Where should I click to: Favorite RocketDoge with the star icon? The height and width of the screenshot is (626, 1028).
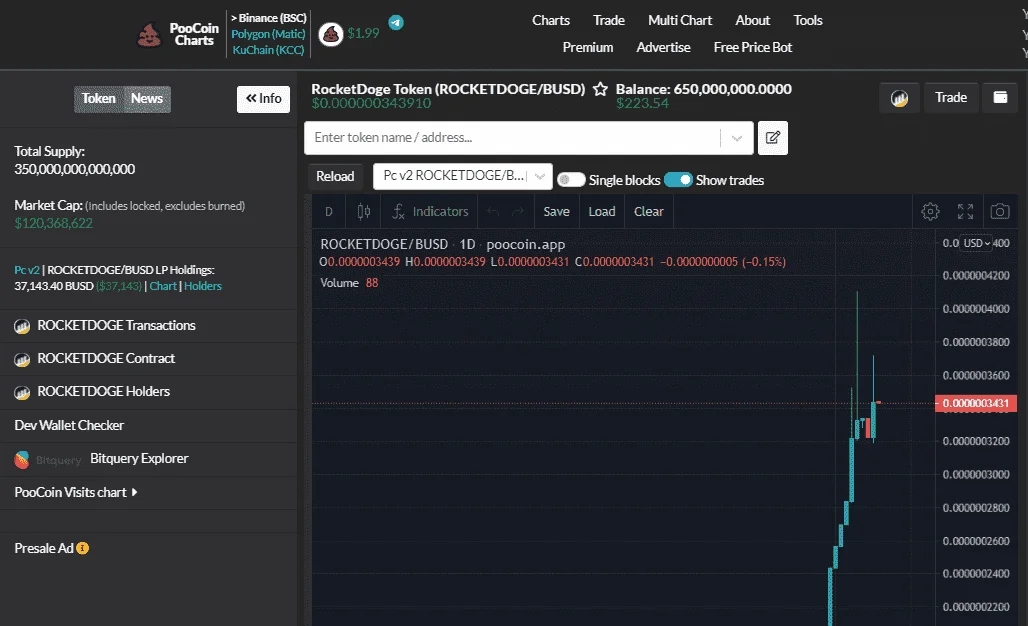tap(600, 89)
